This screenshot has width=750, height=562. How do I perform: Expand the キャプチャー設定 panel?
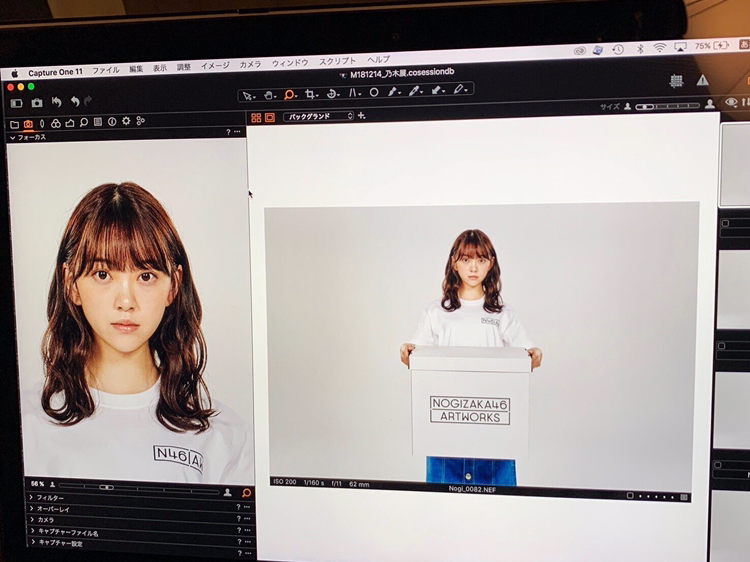click(33, 542)
